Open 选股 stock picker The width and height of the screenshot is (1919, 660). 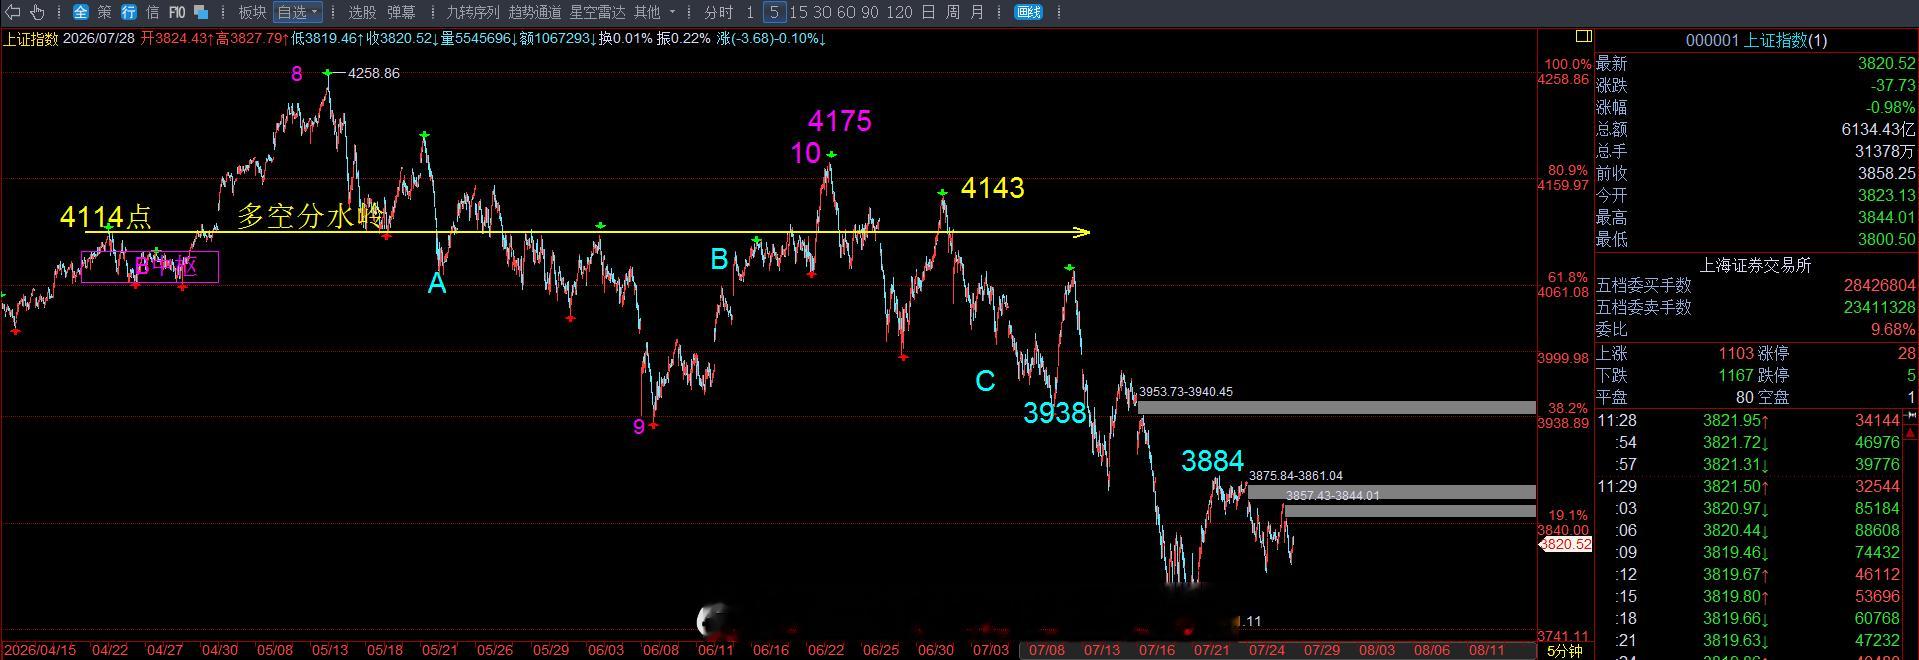coord(362,12)
